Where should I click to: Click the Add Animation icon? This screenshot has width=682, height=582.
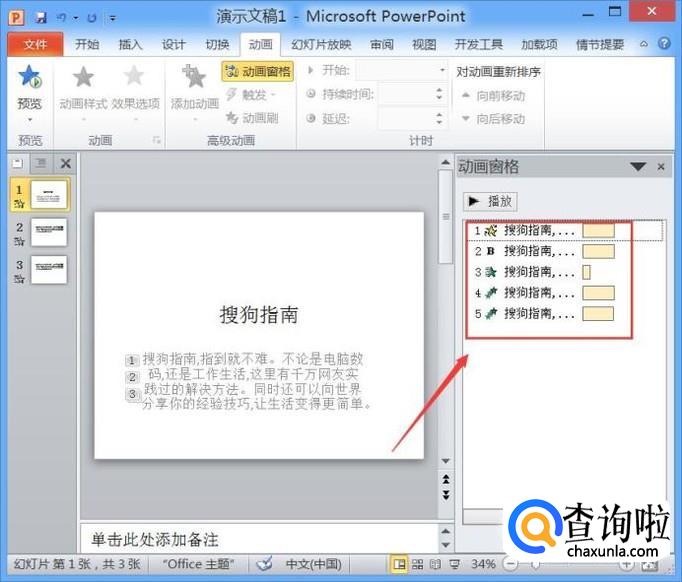click(x=194, y=77)
